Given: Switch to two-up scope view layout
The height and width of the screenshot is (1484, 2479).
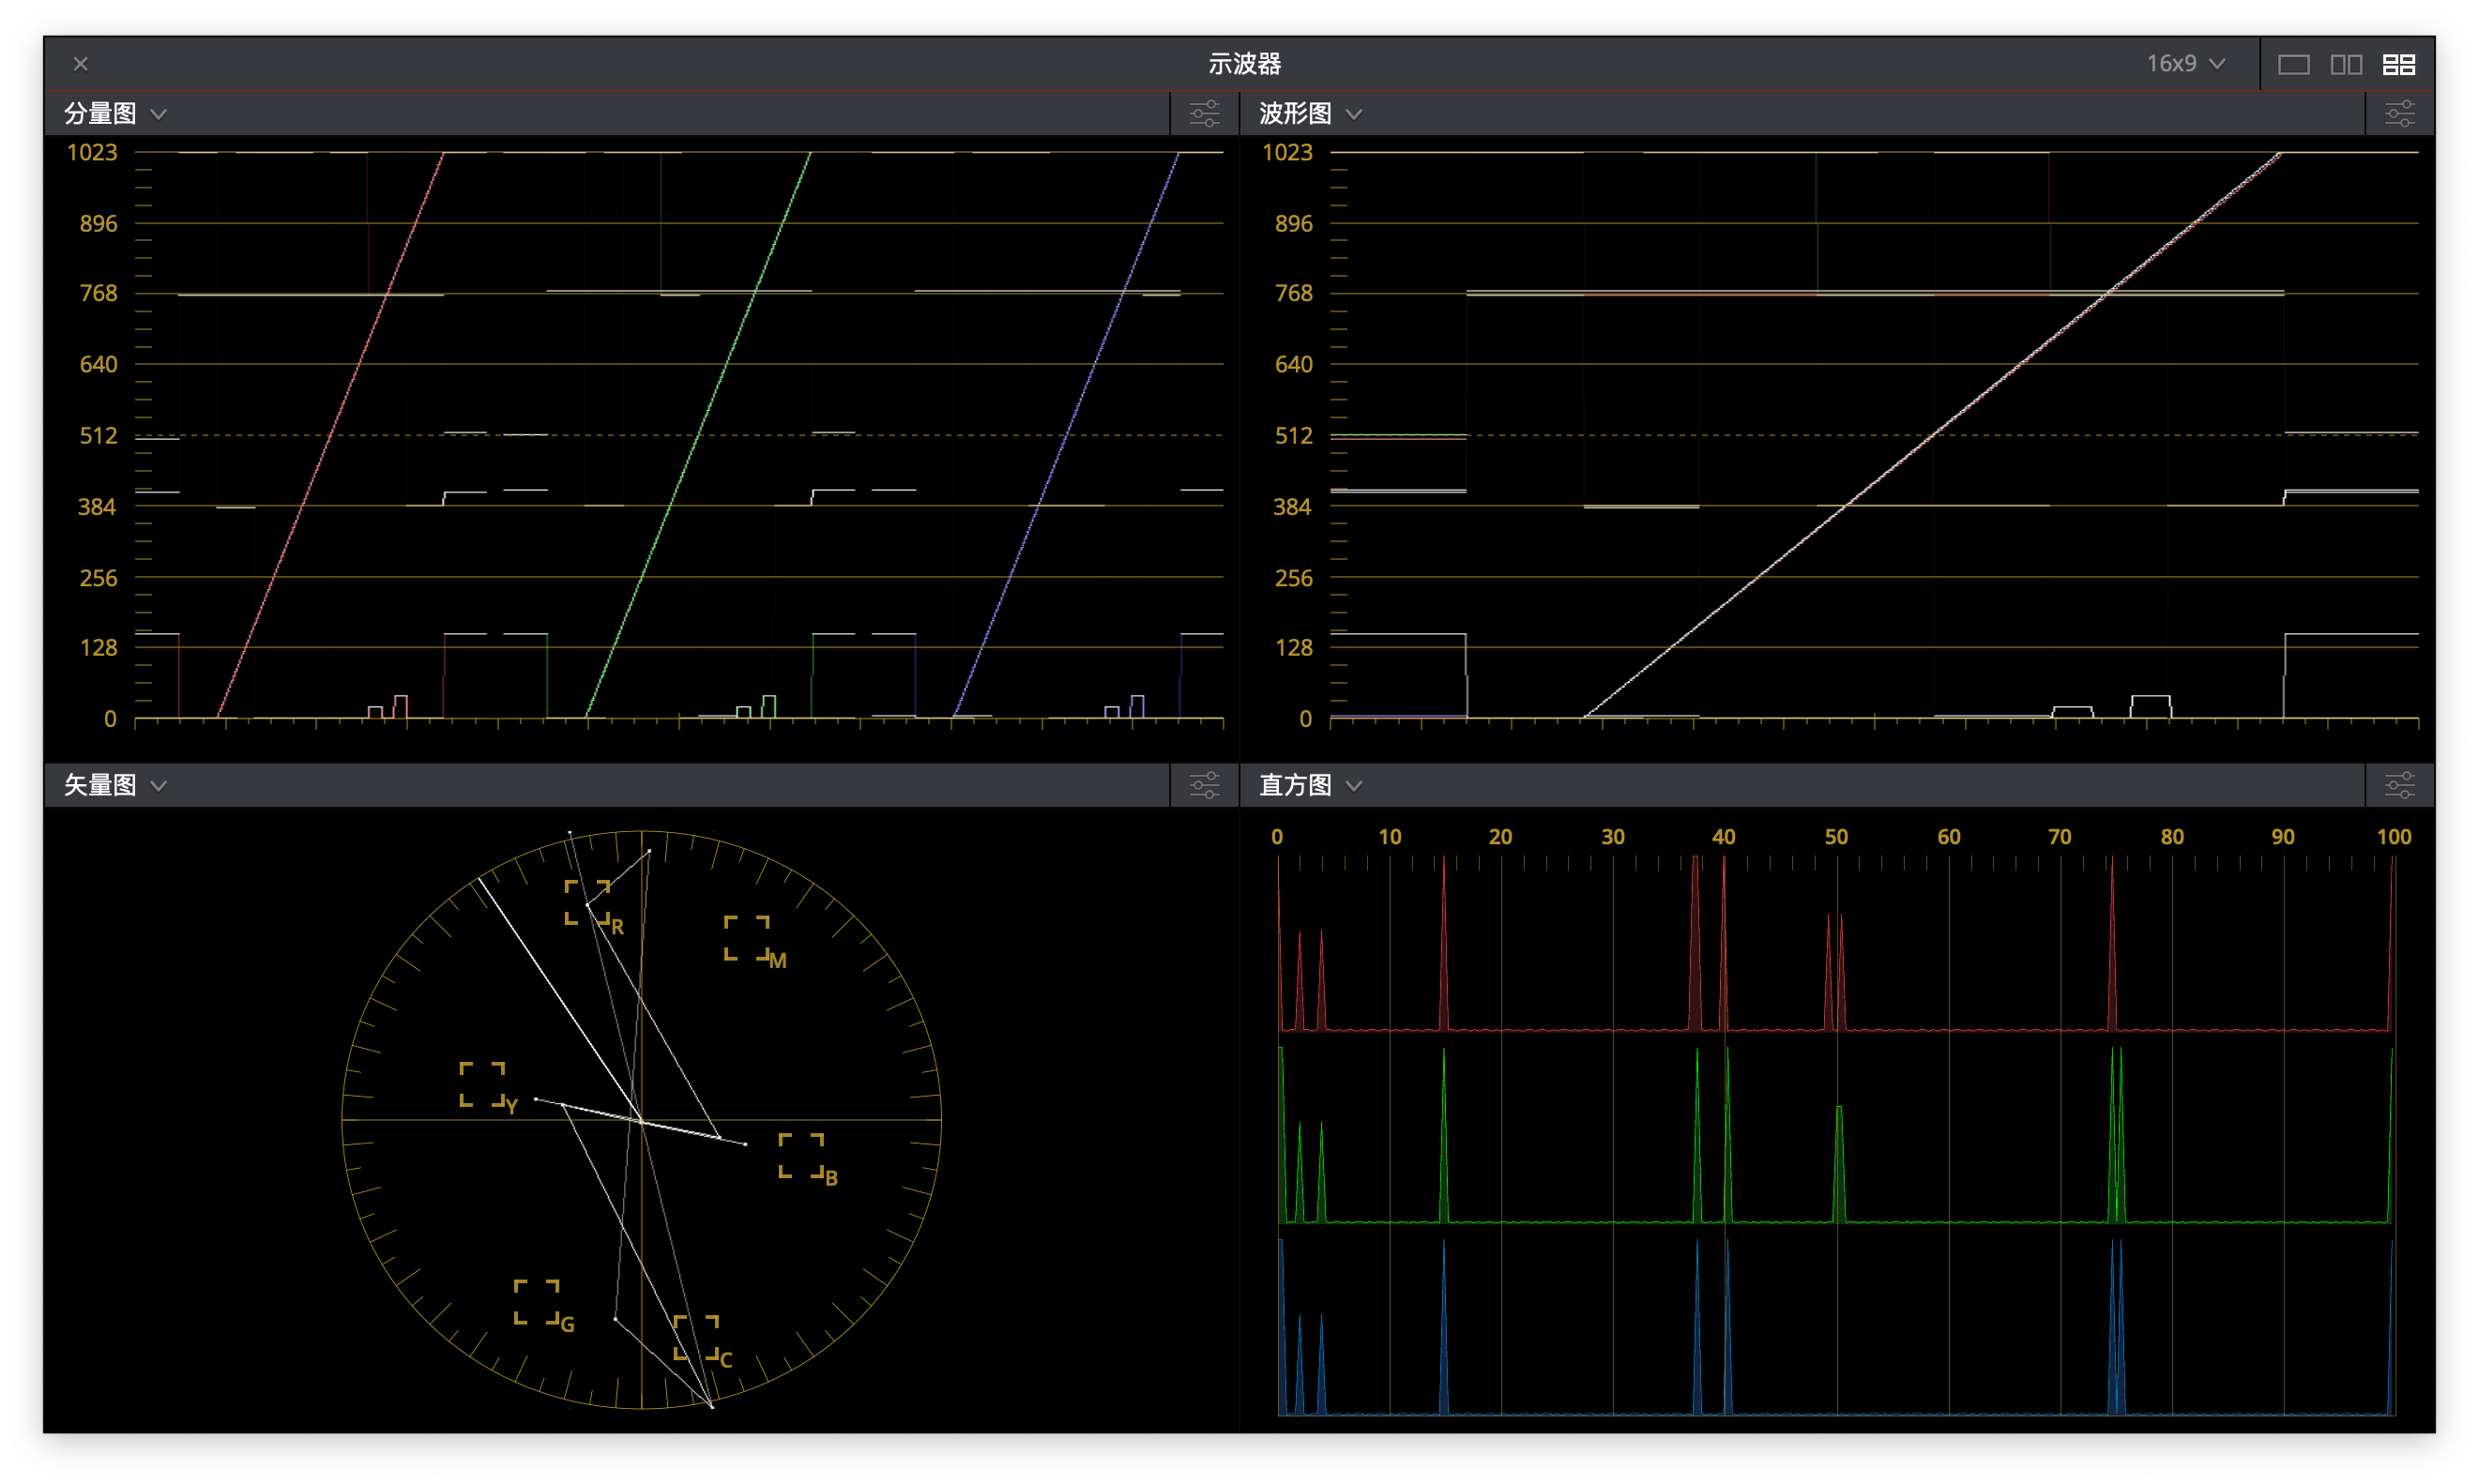Looking at the screenshot, I should (2346, 65).
